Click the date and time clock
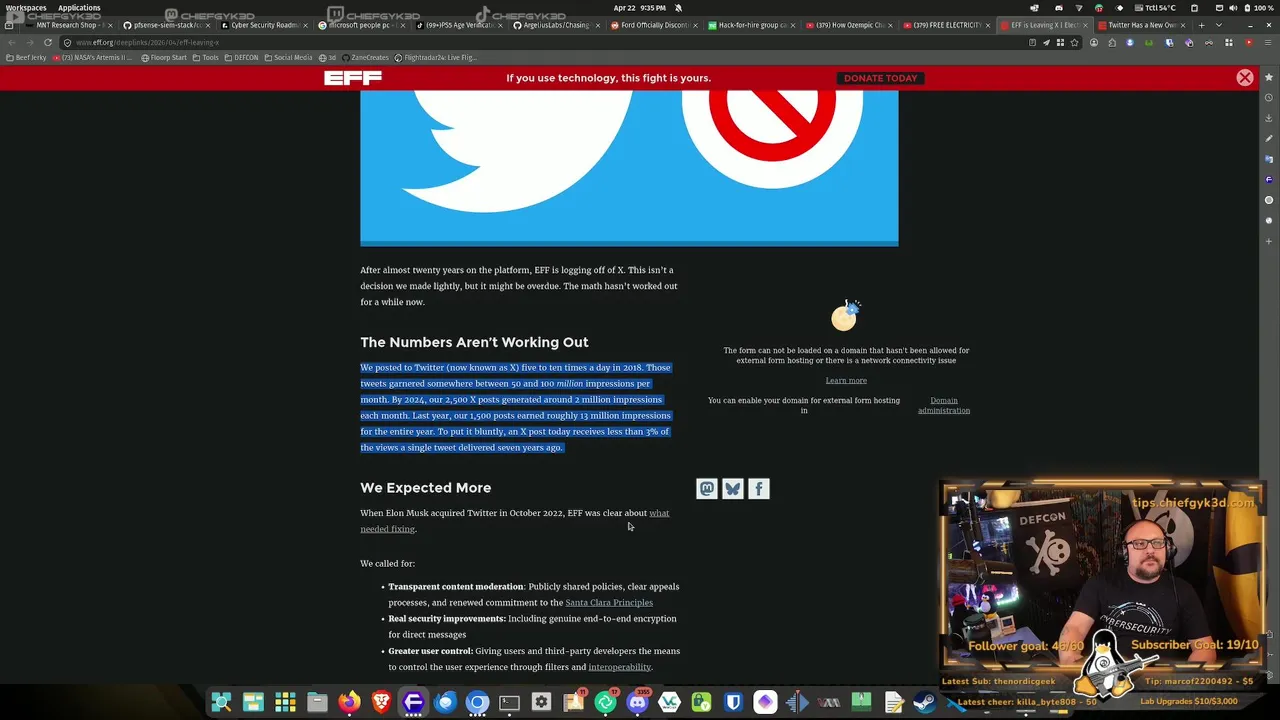Viewport: 1280px width, 720px height. 639,7
